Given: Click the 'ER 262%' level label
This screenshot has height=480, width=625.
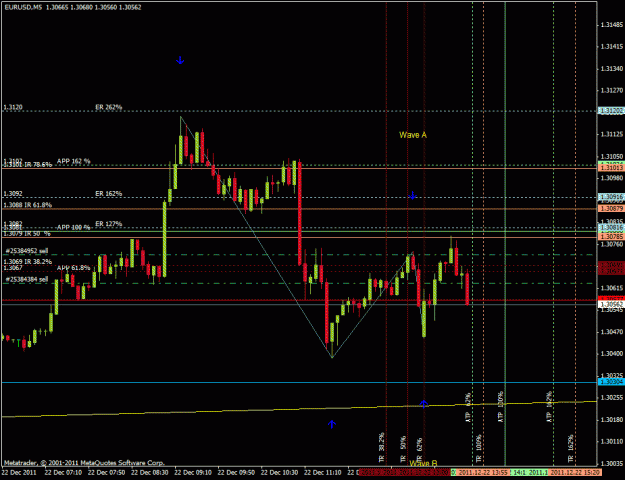Looking at the screenshot, I should point(108,107).
